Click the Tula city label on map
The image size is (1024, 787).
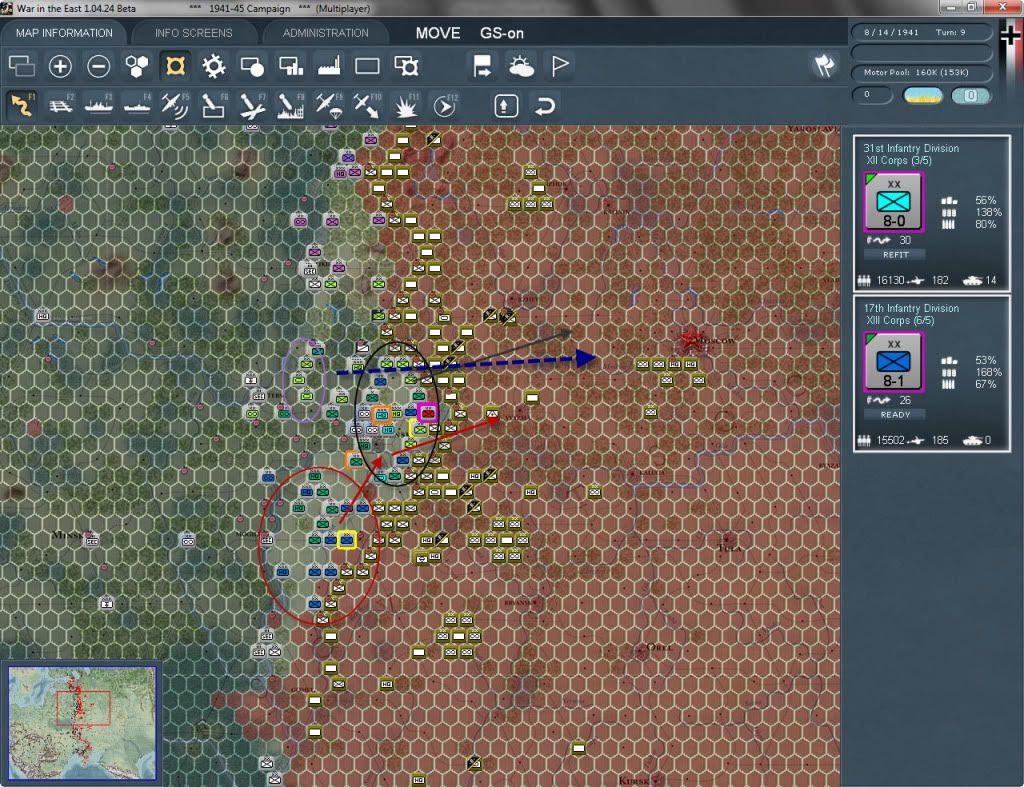(729, 548)
